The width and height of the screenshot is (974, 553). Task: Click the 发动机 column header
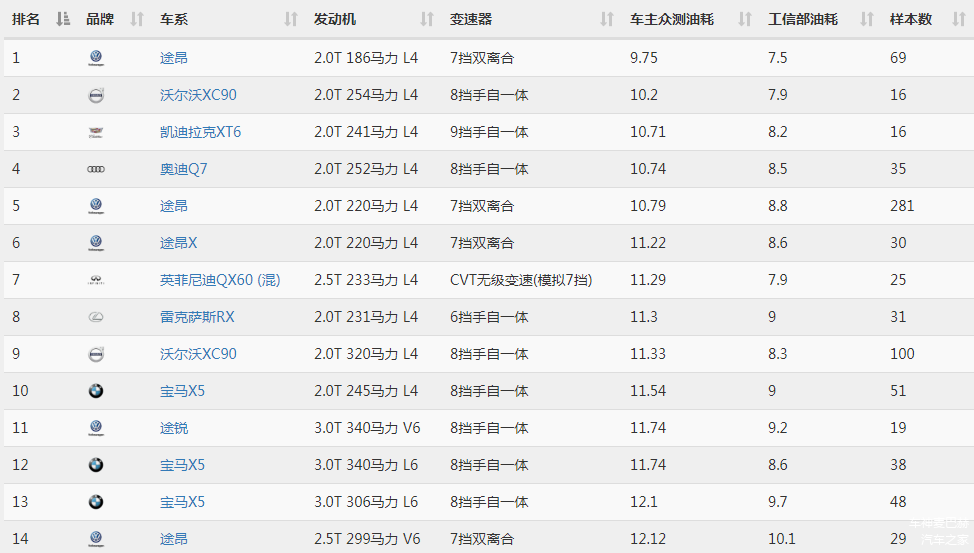click(x=334, y=19)
